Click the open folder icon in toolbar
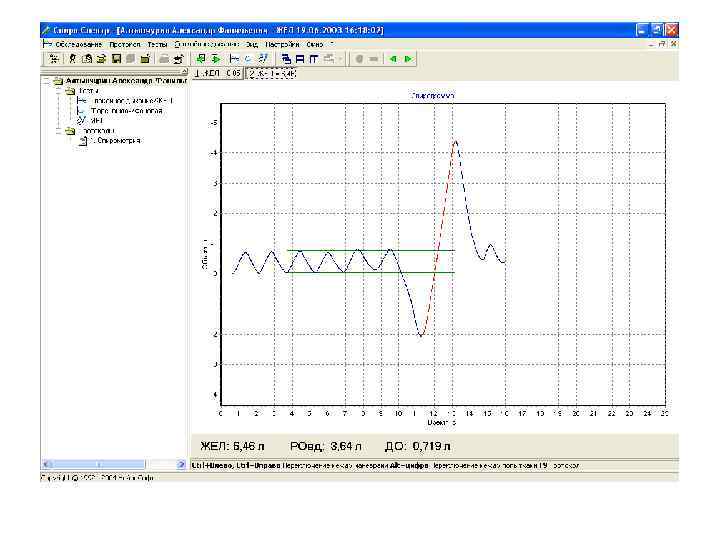The width and height of the screenshot is (720, 540). pos(102,59)
